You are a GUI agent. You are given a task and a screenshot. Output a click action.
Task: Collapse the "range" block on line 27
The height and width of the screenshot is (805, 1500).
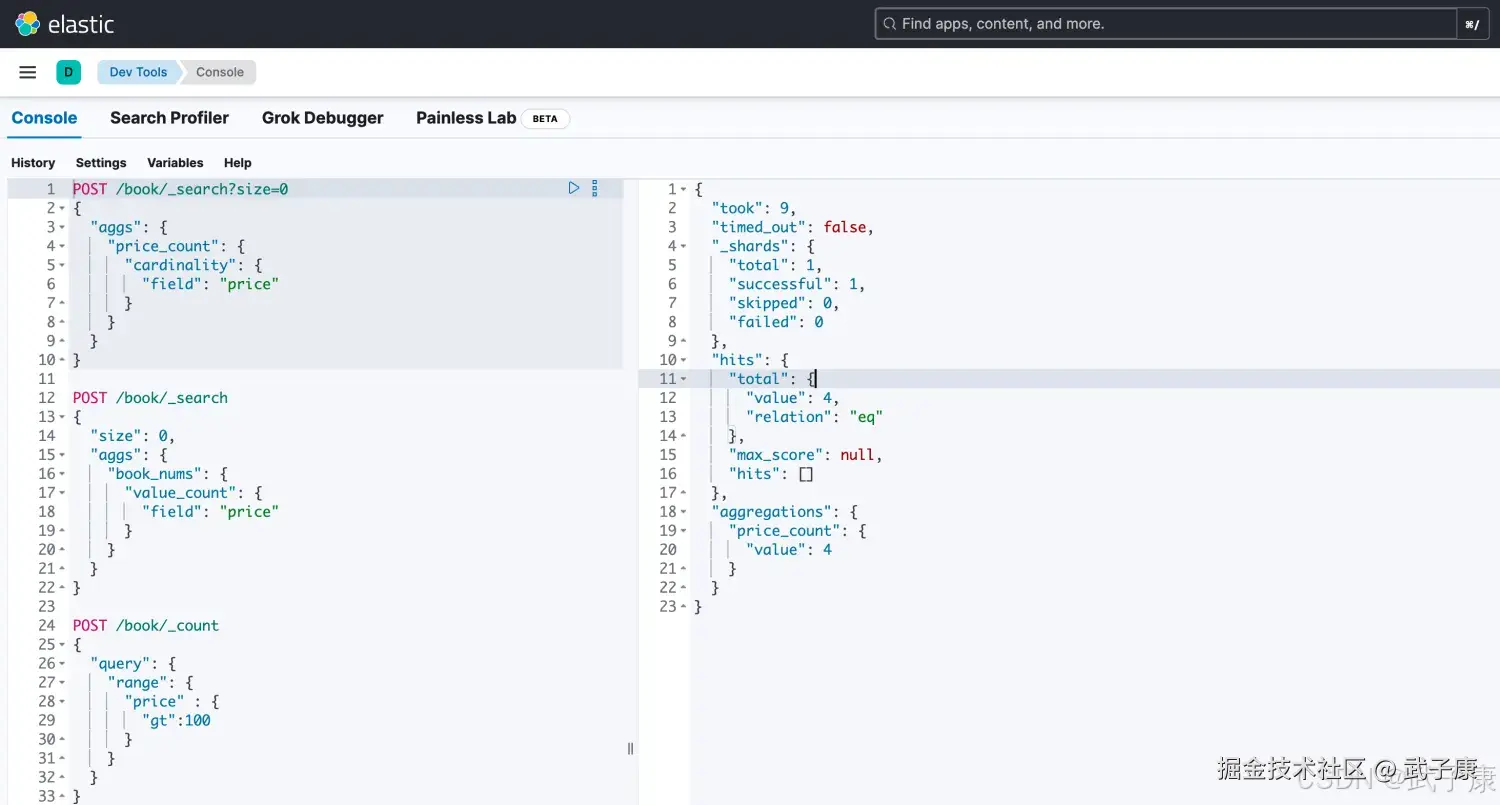[x=62, y=683]
